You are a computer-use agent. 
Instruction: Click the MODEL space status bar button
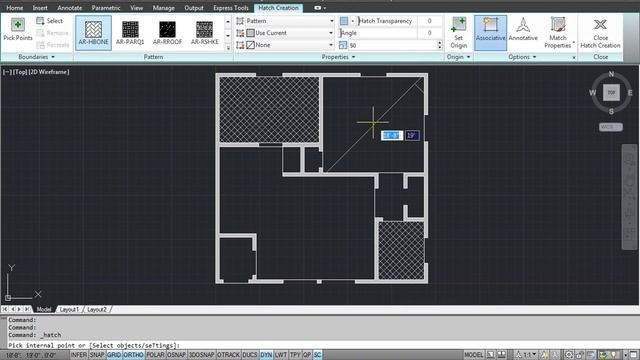pos(473,355)
